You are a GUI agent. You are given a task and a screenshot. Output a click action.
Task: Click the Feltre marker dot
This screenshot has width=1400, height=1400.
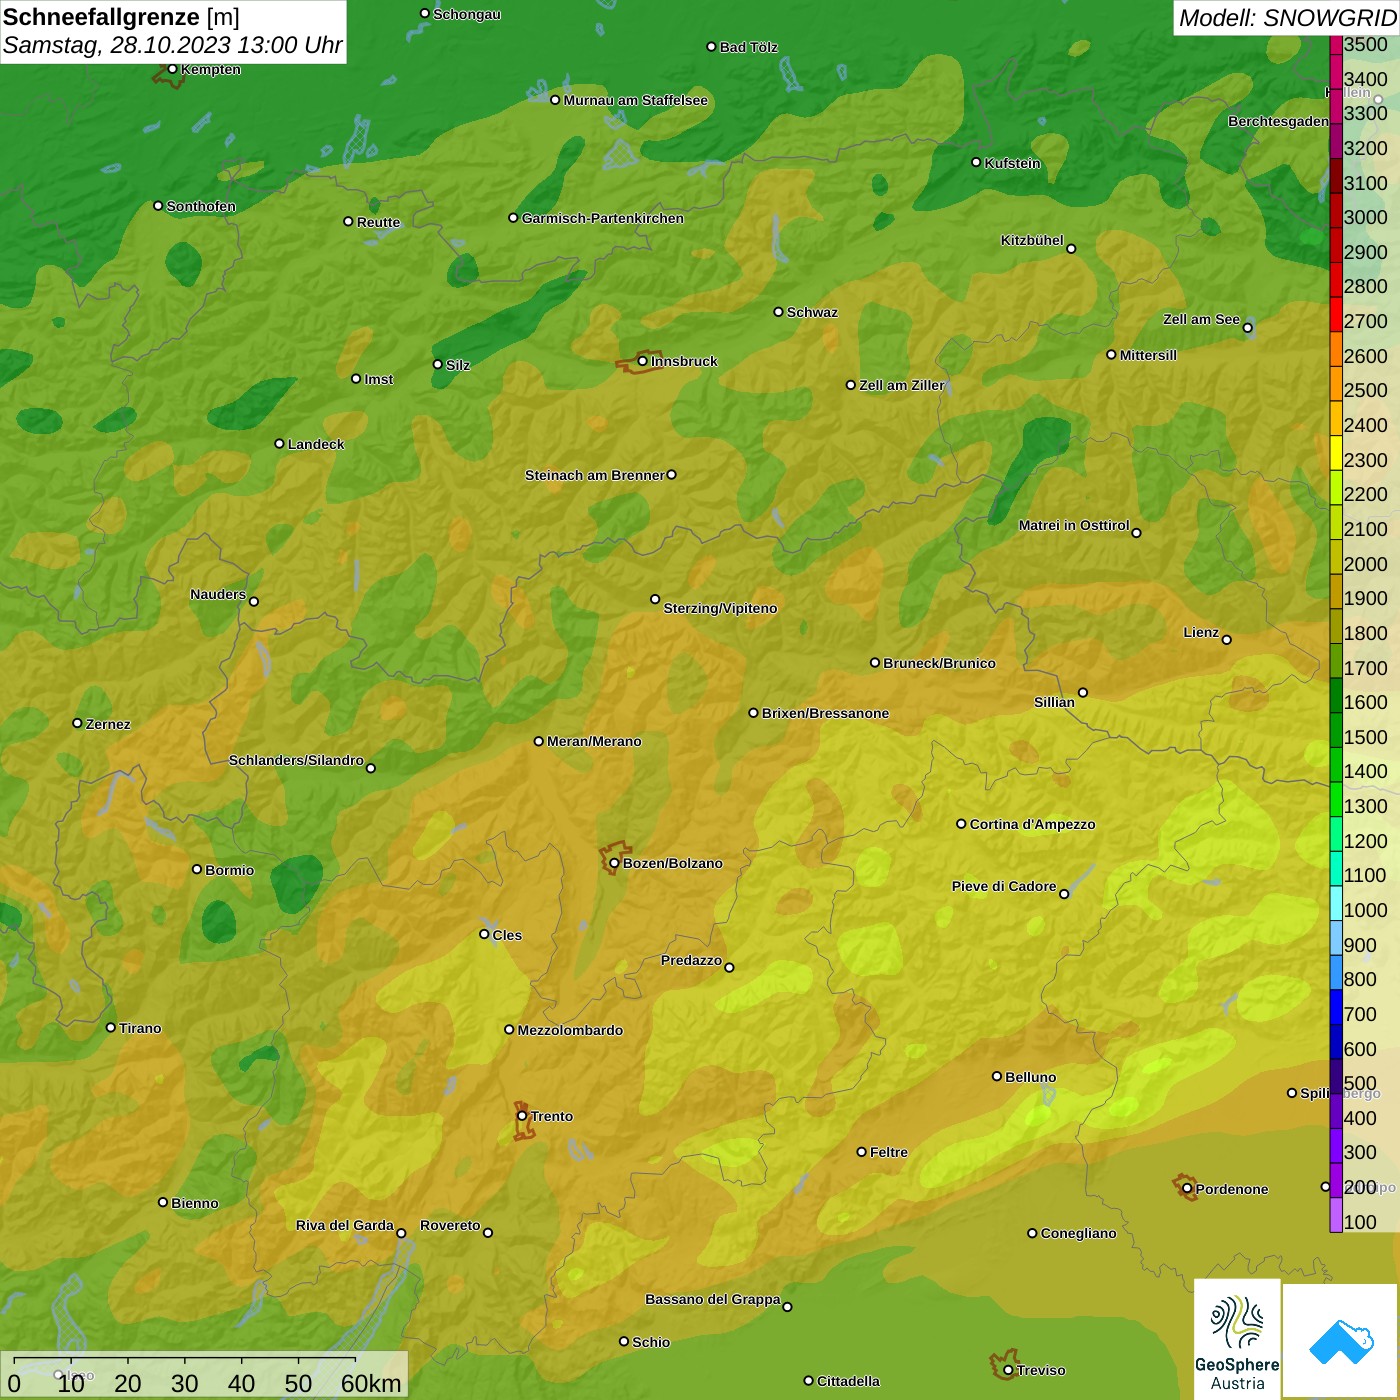(861, 1151)
